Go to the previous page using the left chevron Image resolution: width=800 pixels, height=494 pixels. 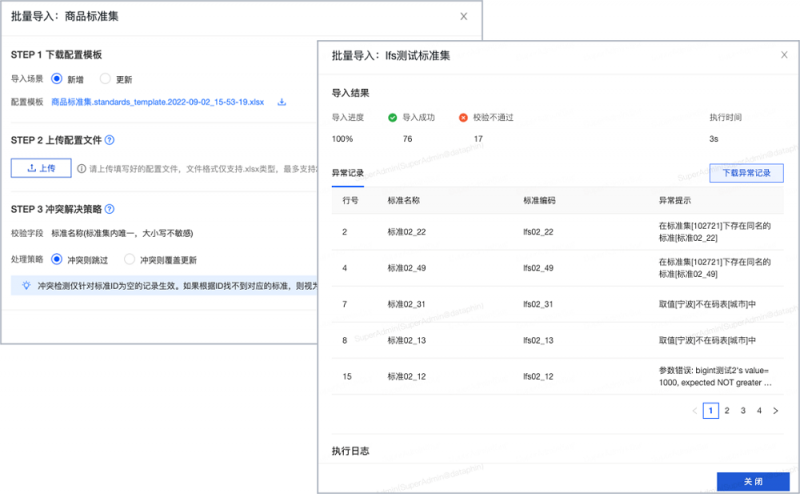(x=695, y=411)
